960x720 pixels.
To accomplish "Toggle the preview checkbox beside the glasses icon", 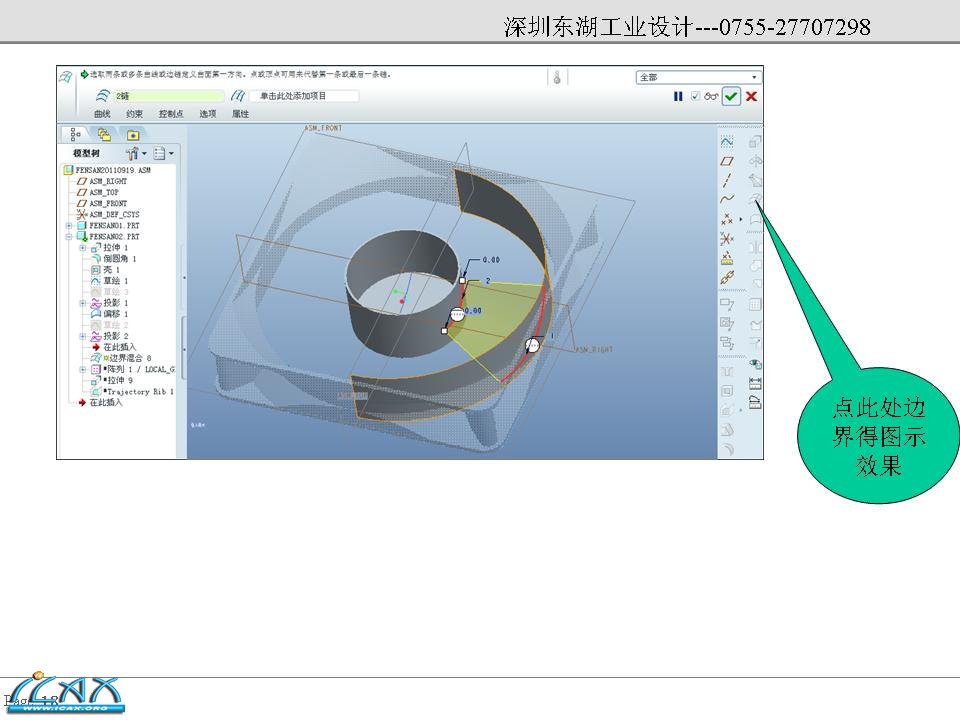I will tap(695, 96).
